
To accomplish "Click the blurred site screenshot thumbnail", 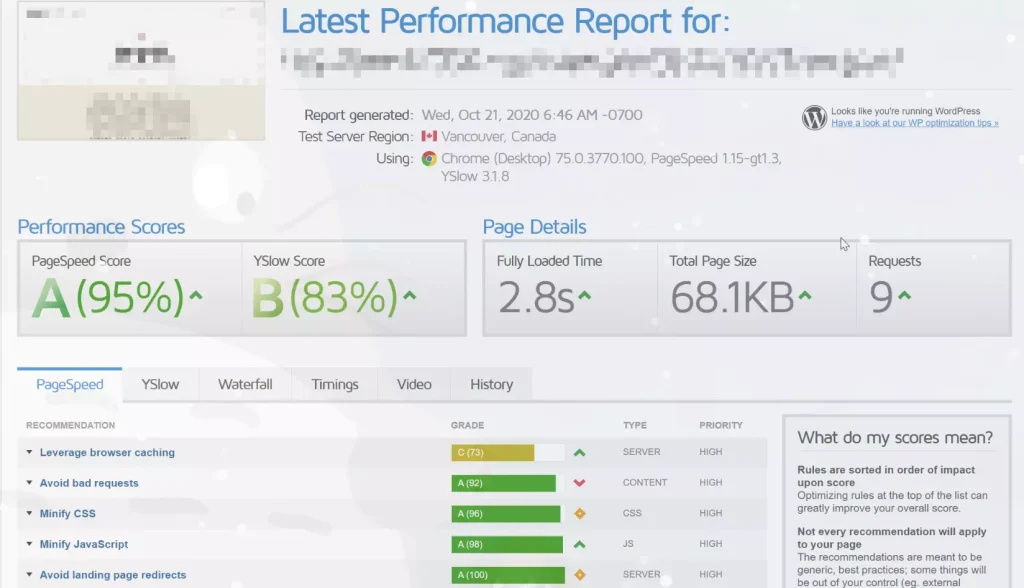I will (x=141, y=70).
